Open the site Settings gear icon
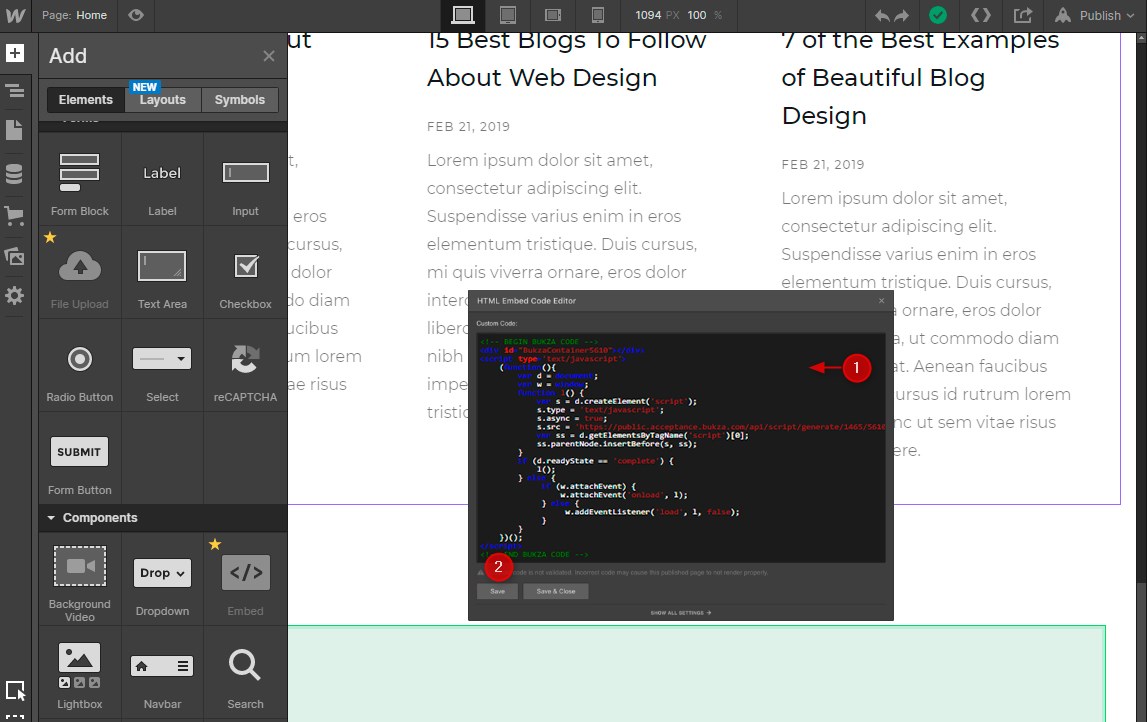Viewport: 1147px width, 722px height. (x=15, y=296)
